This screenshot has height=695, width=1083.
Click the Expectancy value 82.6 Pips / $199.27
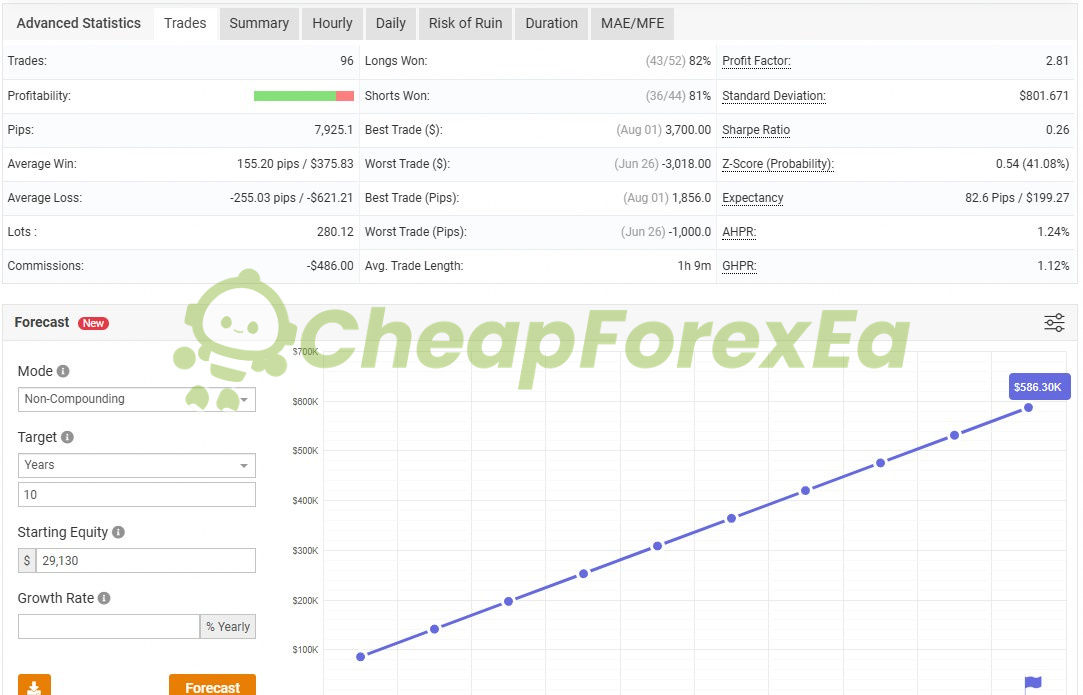click(x=1017, y=198)
